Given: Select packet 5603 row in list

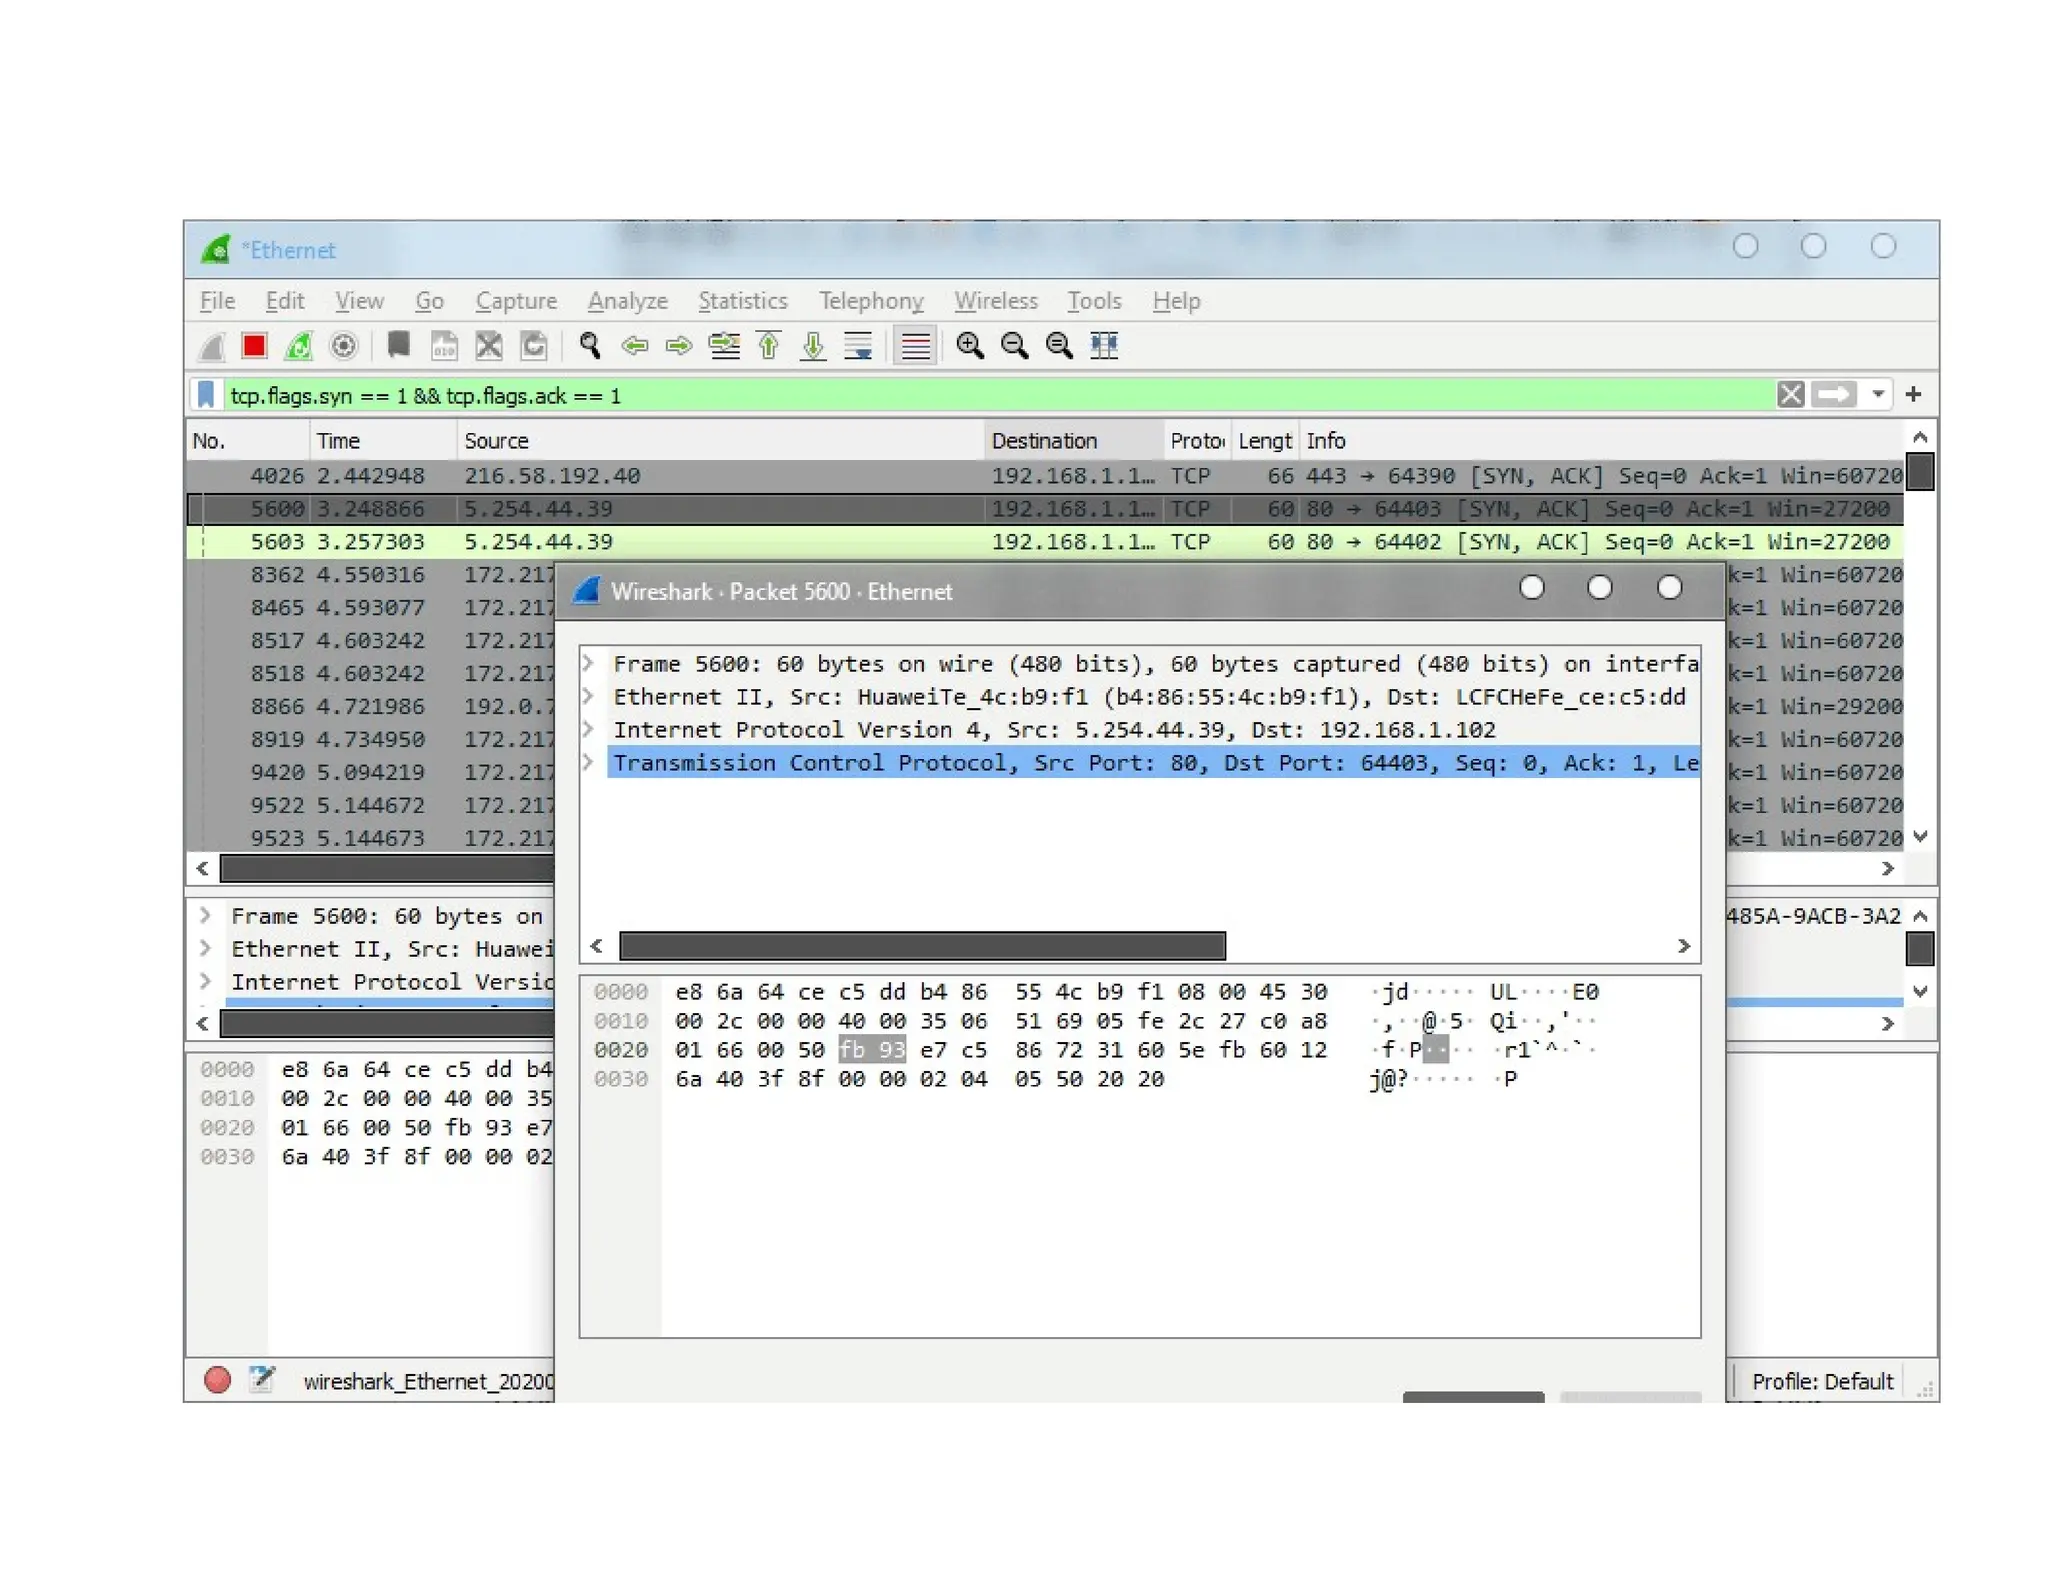Looking at the screenshot, I should pyautogui.click(x=700, y=542).
